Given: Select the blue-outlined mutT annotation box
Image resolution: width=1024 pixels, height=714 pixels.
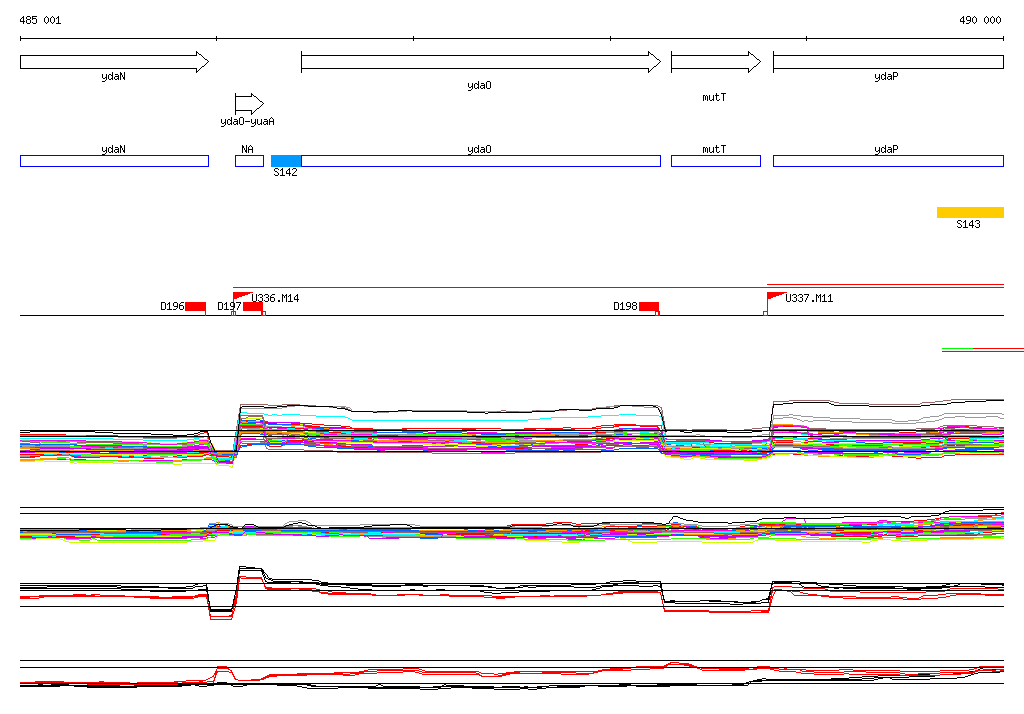Looking at the screenshot, I should (x=715, y=161).
